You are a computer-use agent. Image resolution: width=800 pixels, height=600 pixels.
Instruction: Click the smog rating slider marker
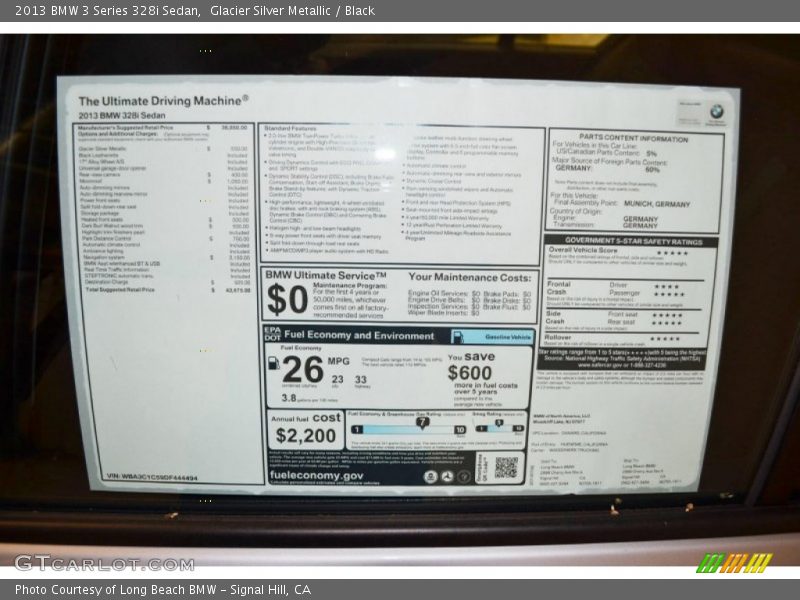click(499, 423)
